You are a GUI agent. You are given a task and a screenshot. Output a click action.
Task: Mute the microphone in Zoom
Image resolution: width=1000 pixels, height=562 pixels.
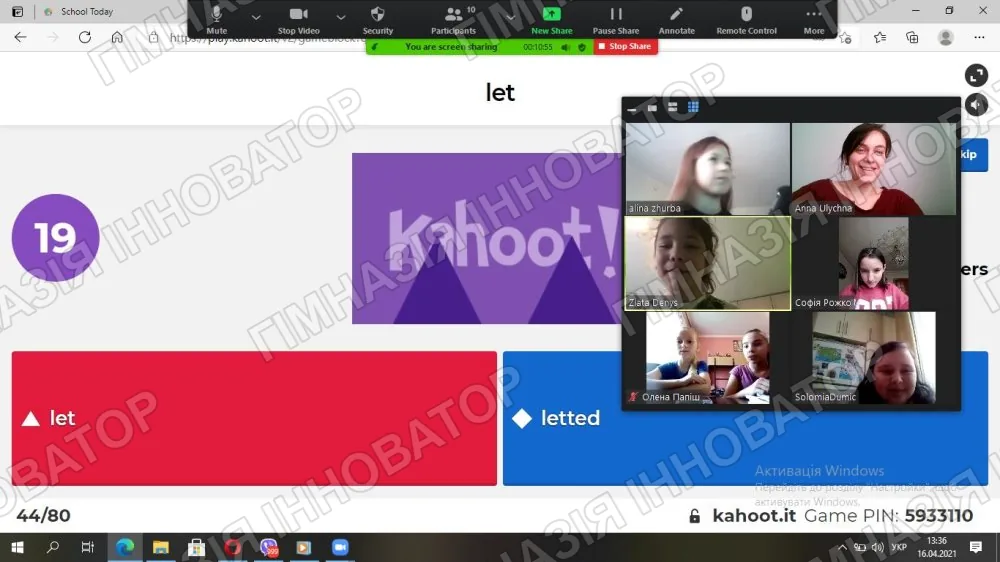216,19
